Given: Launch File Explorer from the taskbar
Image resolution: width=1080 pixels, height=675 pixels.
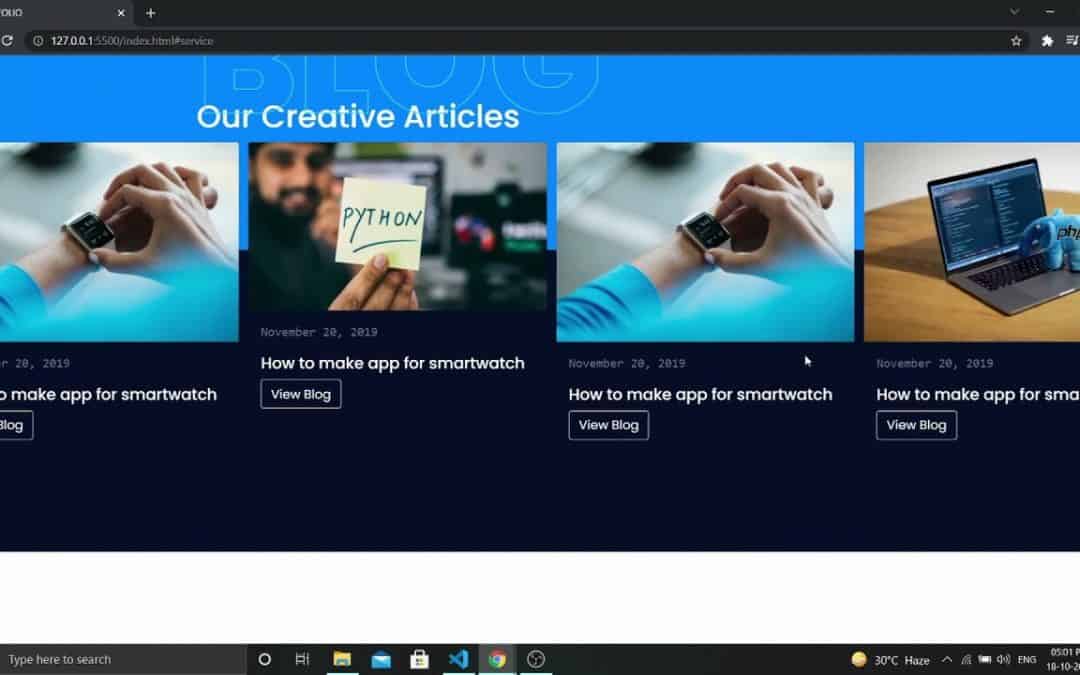Looking at the screenshot, I should [342, 659].
